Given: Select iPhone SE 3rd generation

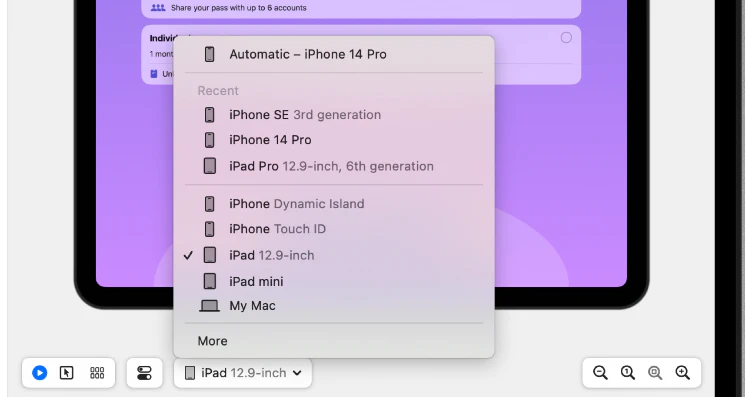Looking at the screenshot, I should [334, 114].
